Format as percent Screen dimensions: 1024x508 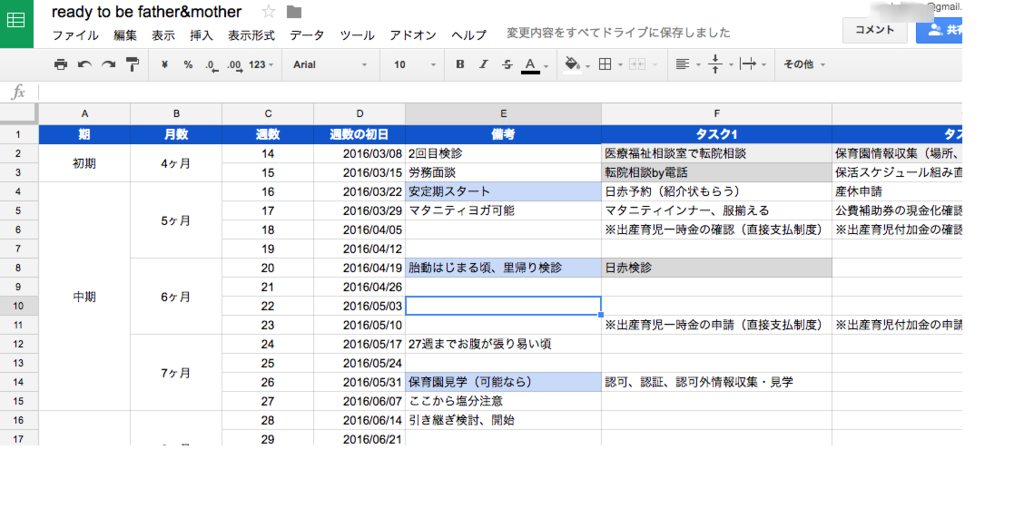click(x=188, y=64)
